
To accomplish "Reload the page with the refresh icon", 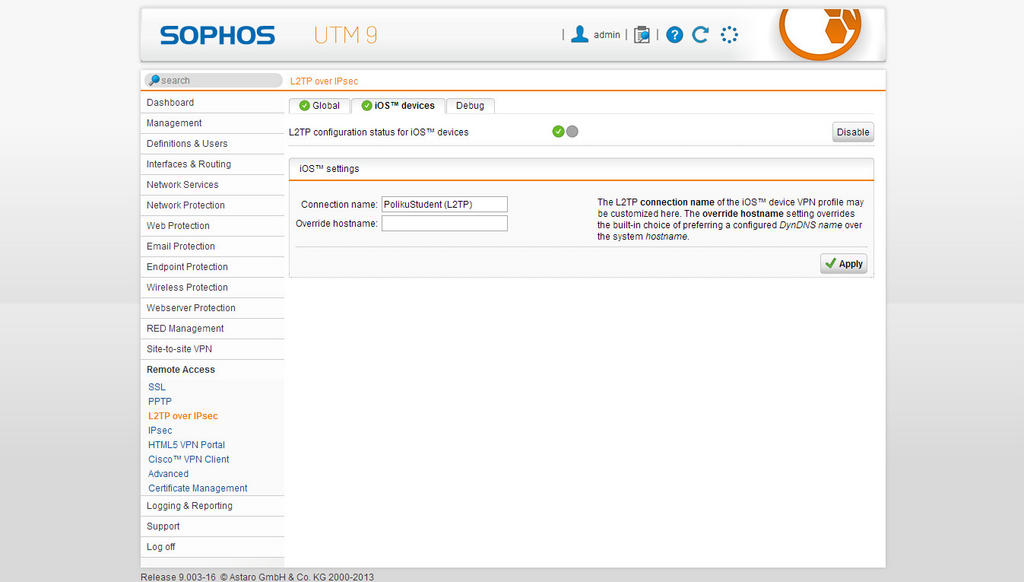I will [701, 35].
